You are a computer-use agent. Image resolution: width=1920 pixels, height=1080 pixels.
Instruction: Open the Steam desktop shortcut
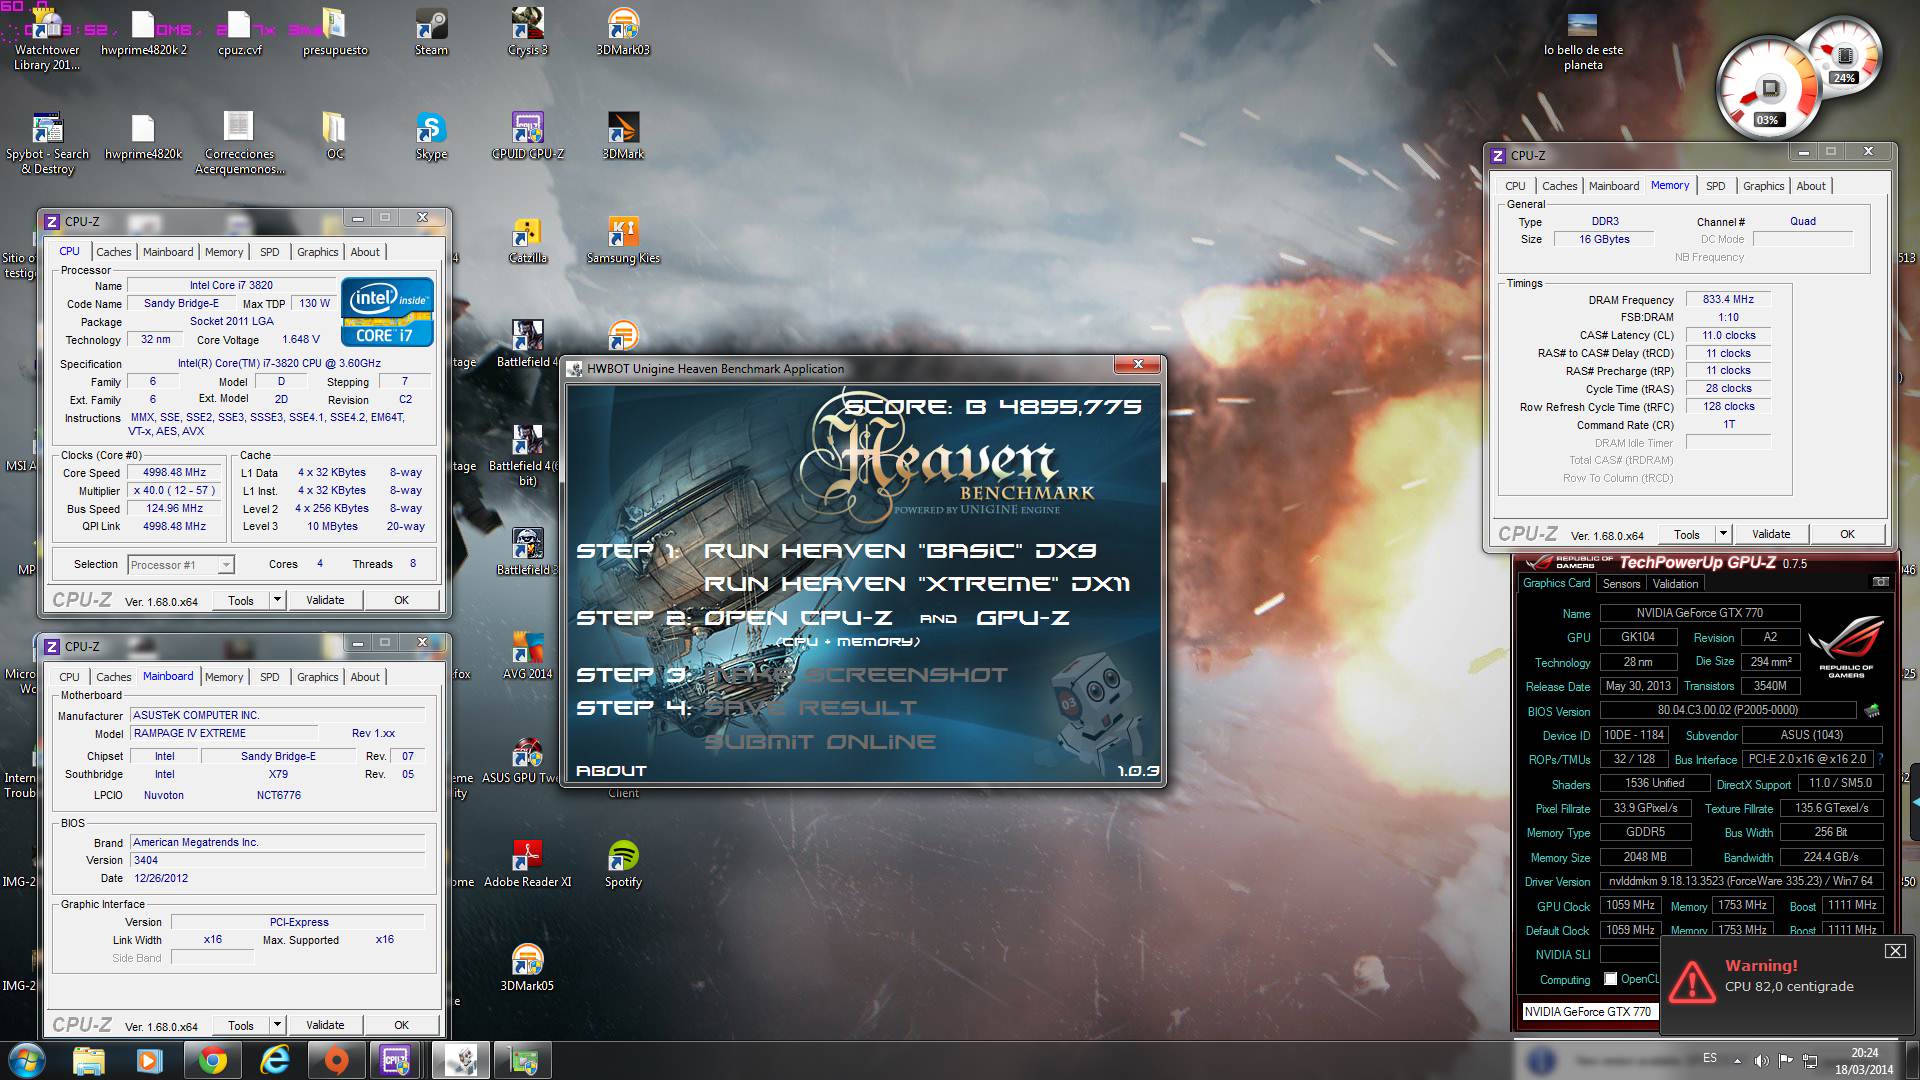tap(431, 32)
